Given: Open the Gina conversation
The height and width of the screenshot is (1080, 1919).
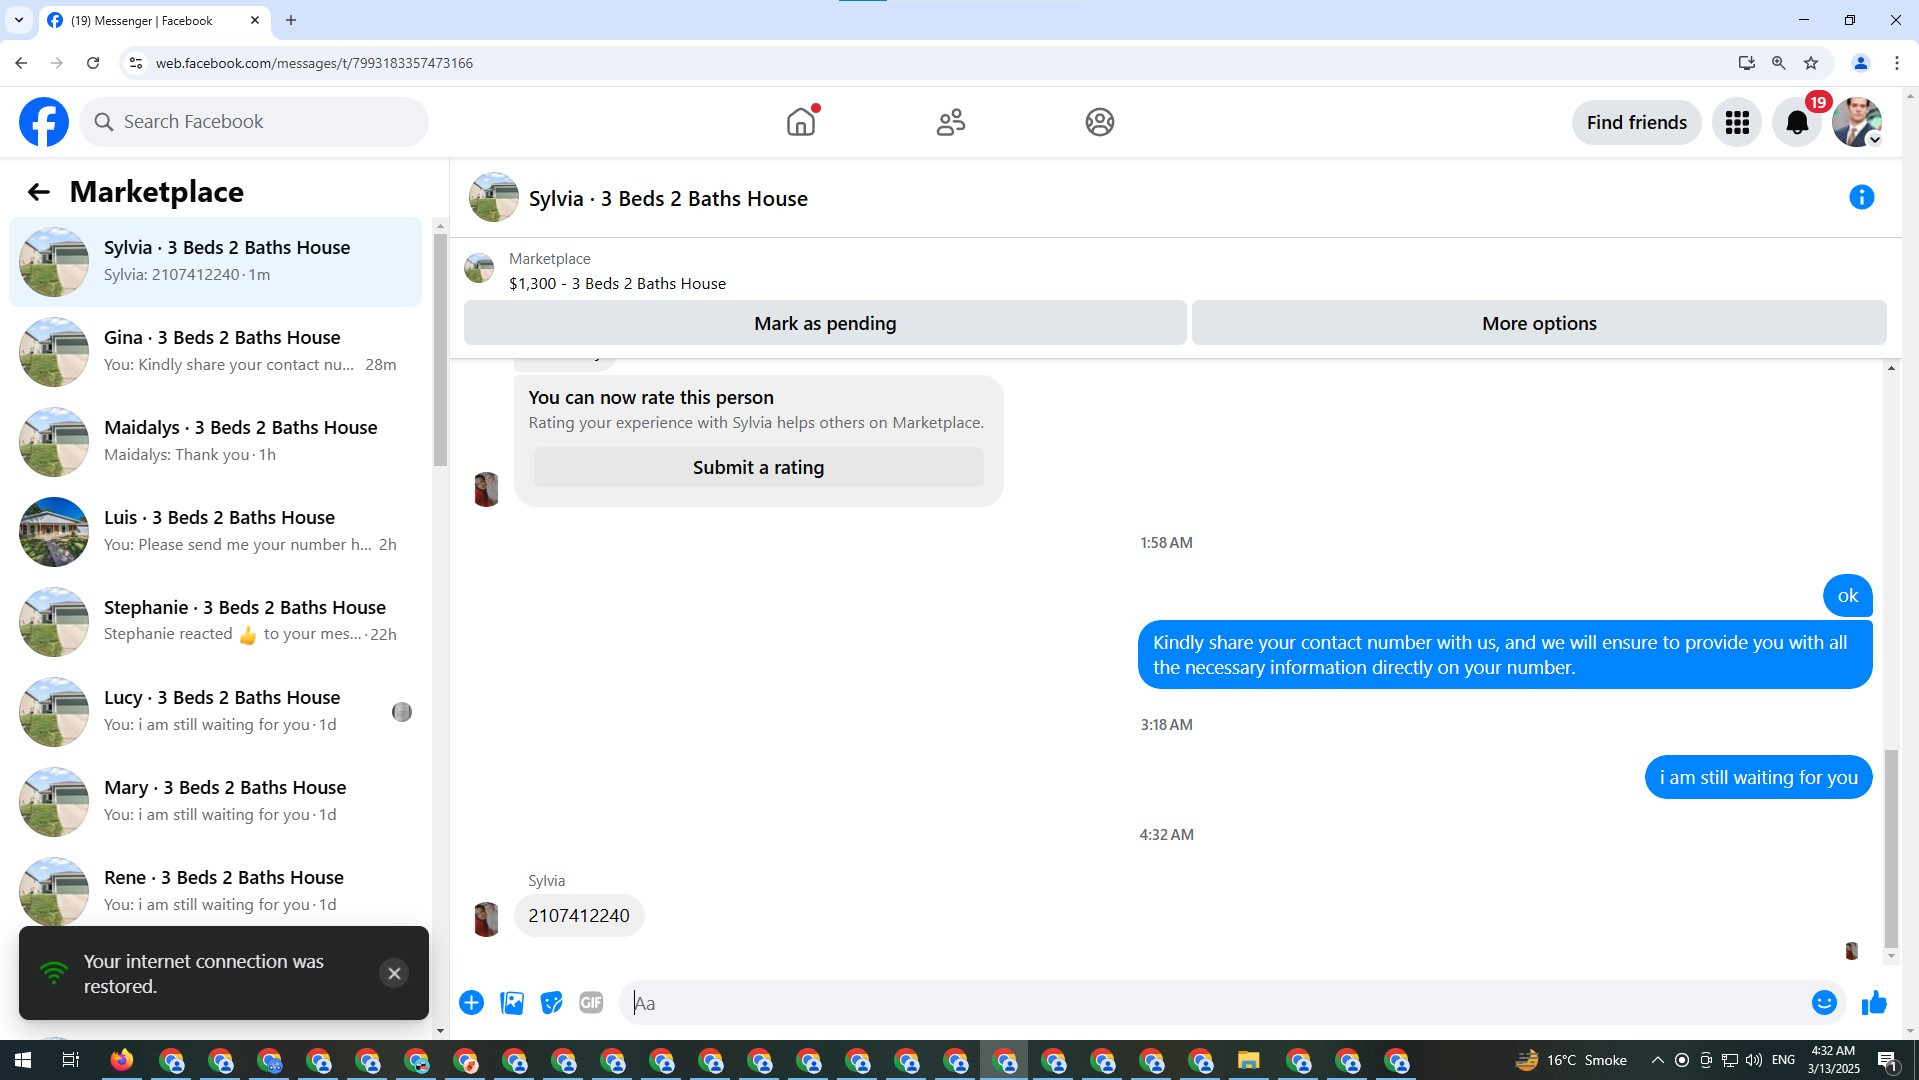Looking at the screenshot, I should (216, 352).
